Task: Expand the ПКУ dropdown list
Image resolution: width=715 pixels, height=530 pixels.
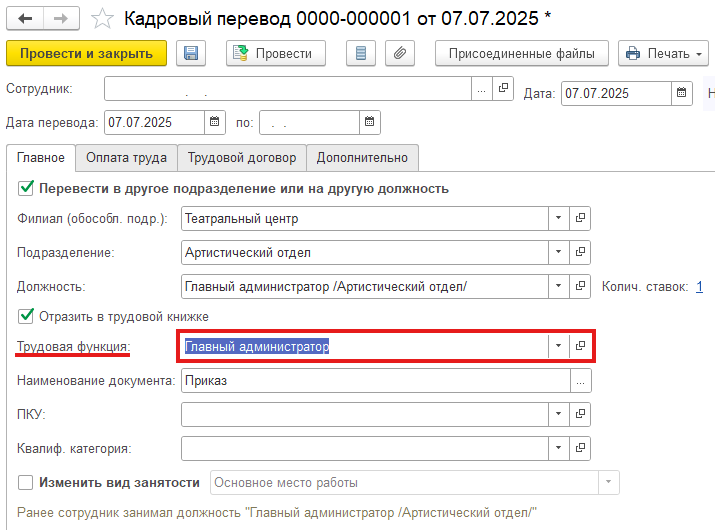Action: coord(559,414)
